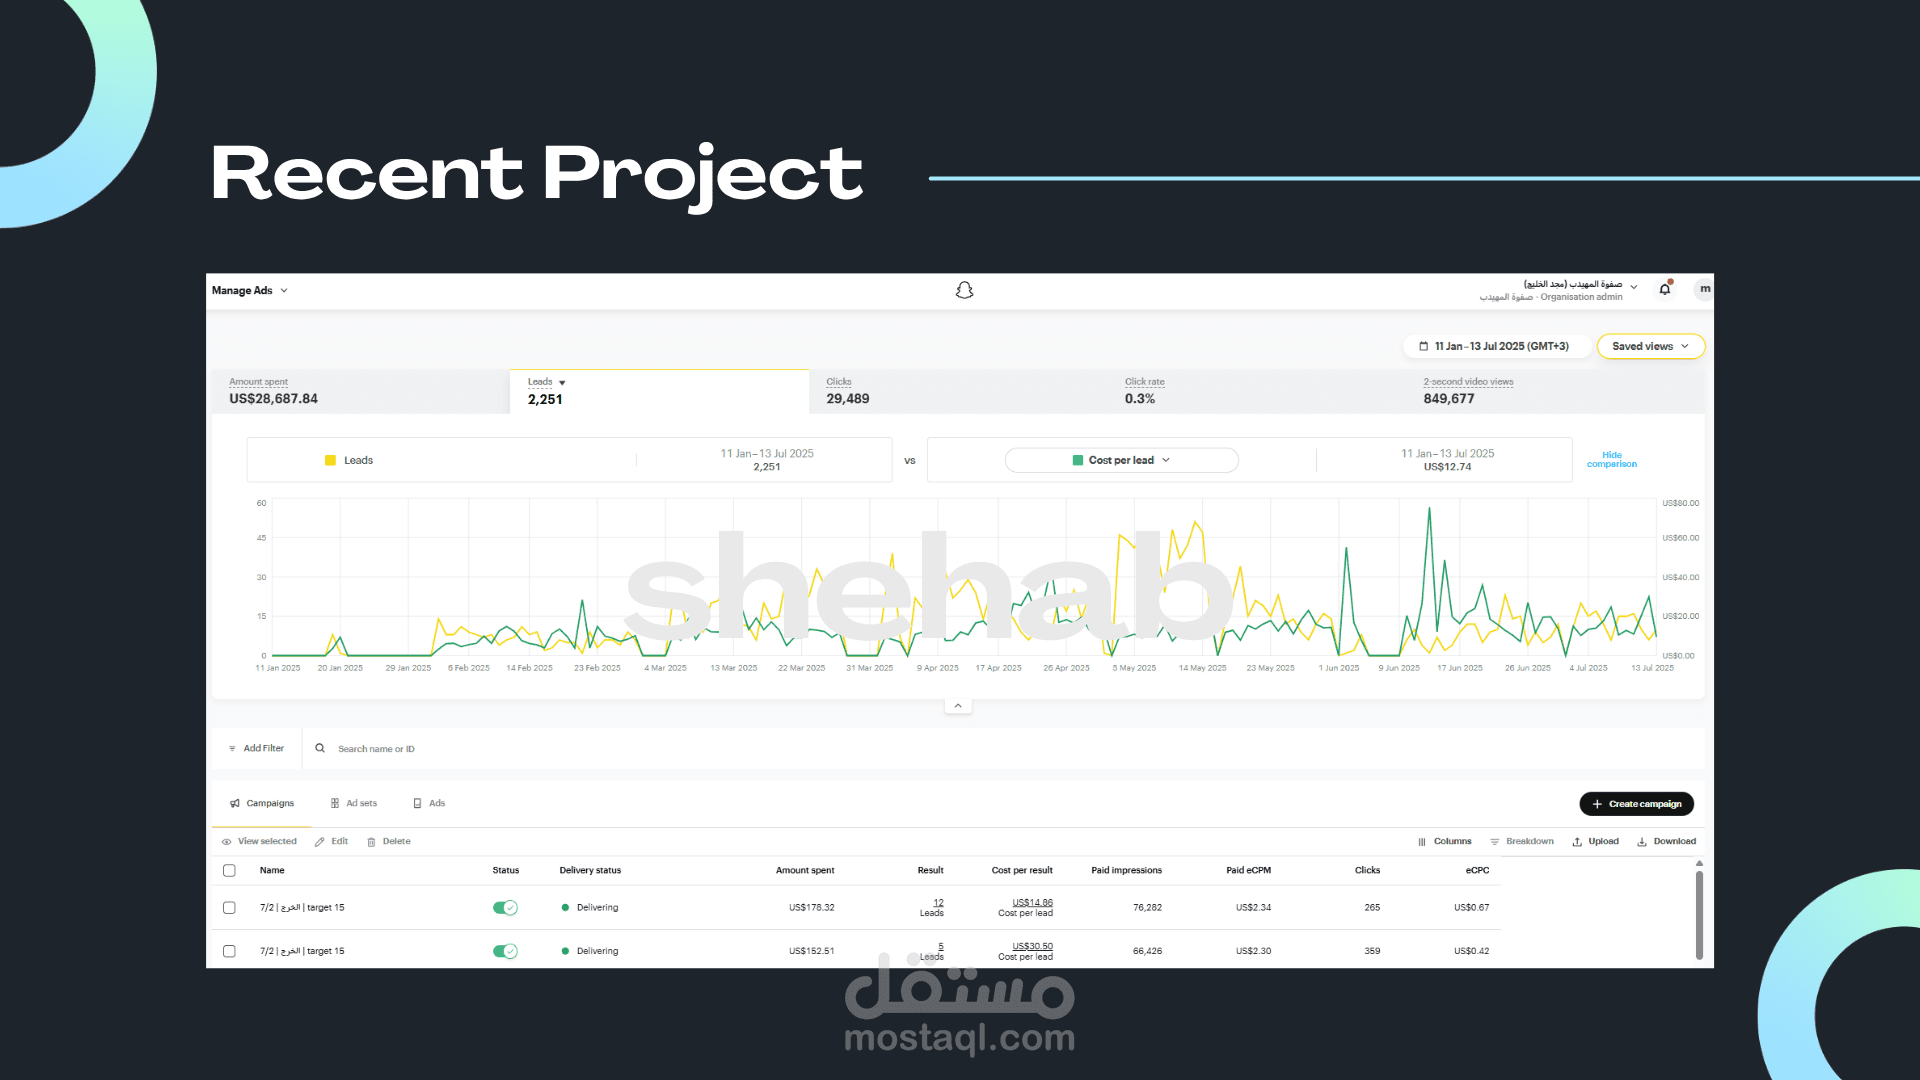Expand the organisation account switcher chevron
Screen dimensions: 1920x1080
[1634, 287]
